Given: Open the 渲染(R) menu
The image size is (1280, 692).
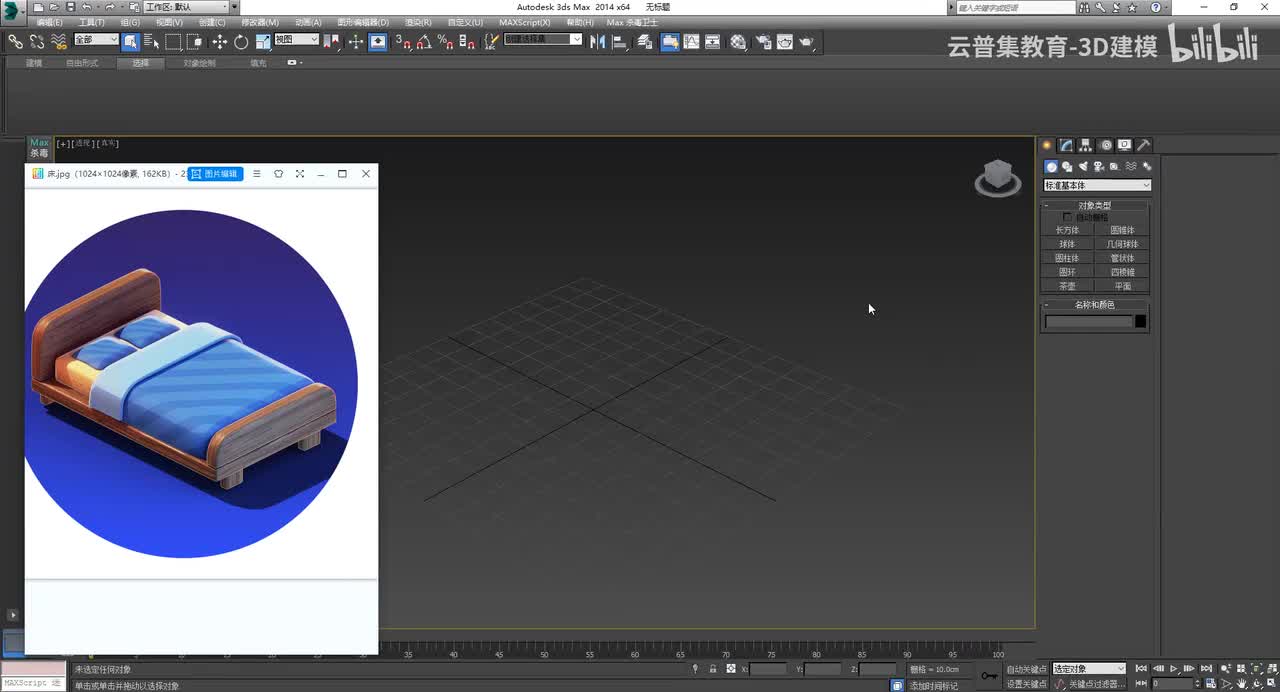Looking at the screenshot, I should 418,22.
